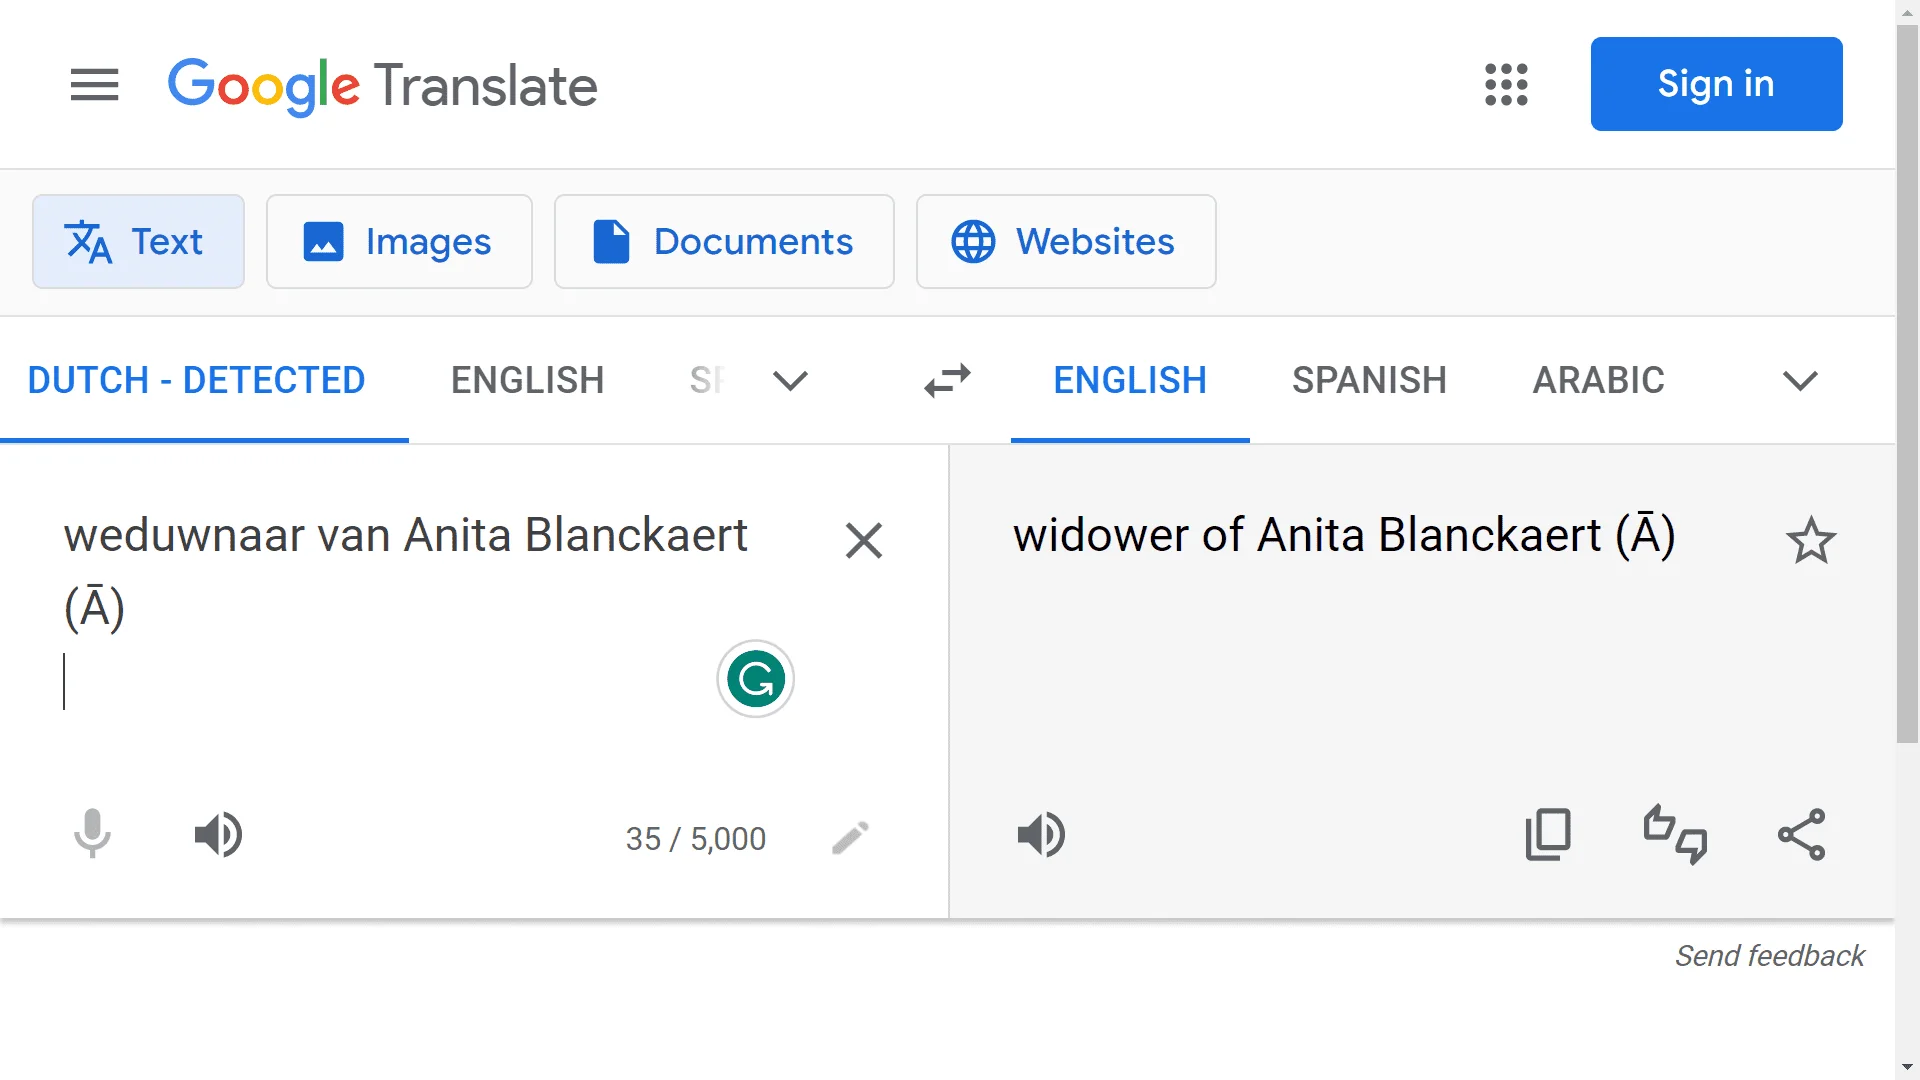Screen dimensions: 1920x1080
Task: Click the Sign in button
Action: pos(1716,84)
